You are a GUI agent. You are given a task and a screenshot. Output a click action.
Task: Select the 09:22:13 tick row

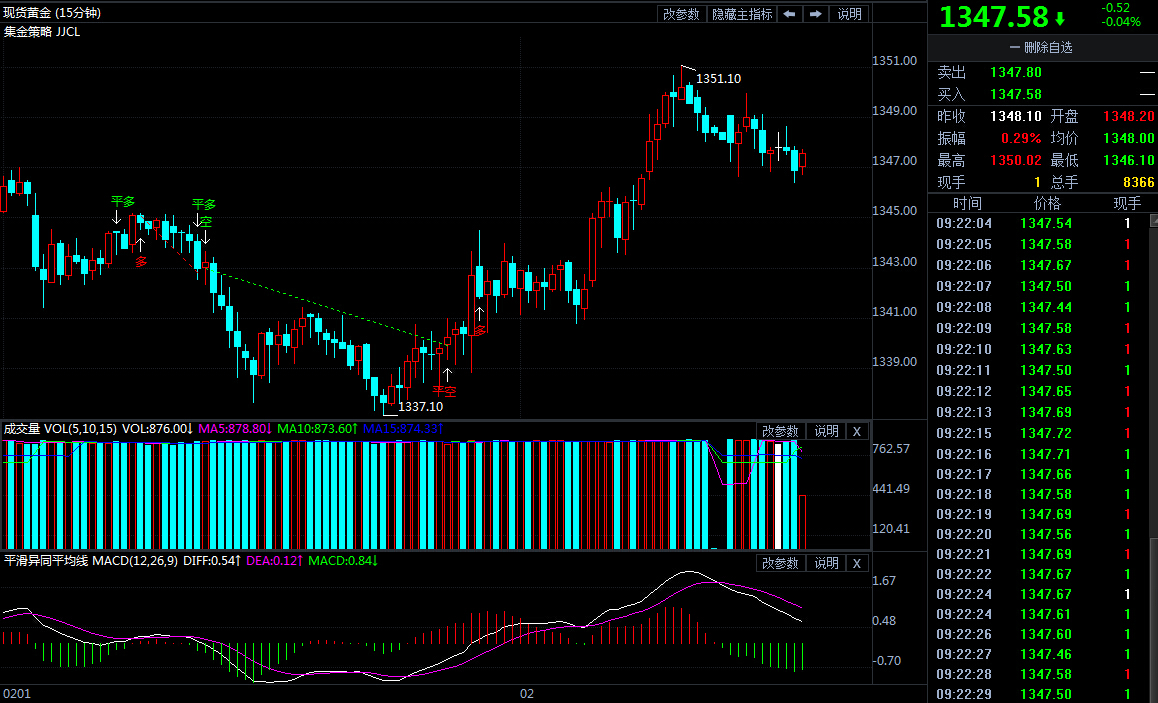click(1038, 411)
